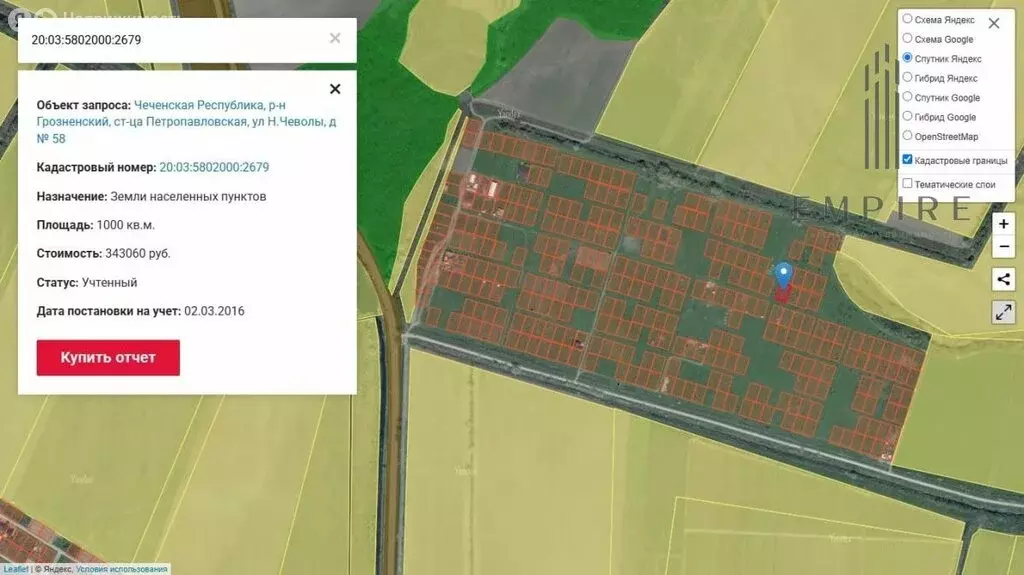The width and height of the screenshot is (1024, 575).
Task: Uncheck Кадастровые границы overlay
Action: point(907,160)
